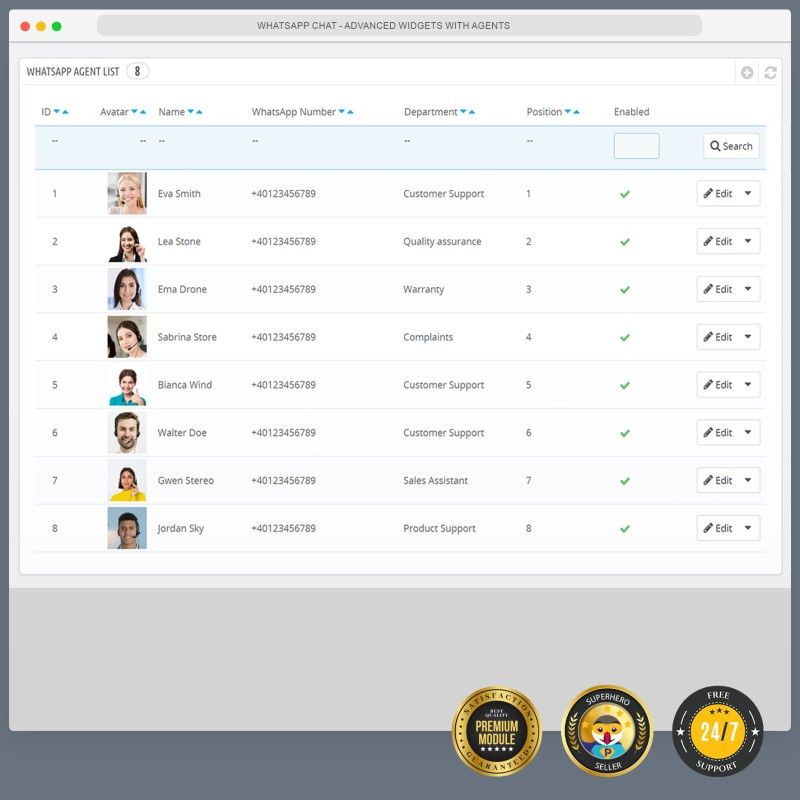The image size is (800, 800).
Task: Toggle enabled checkmark for Eva Smith
Action: click(624, 194)
